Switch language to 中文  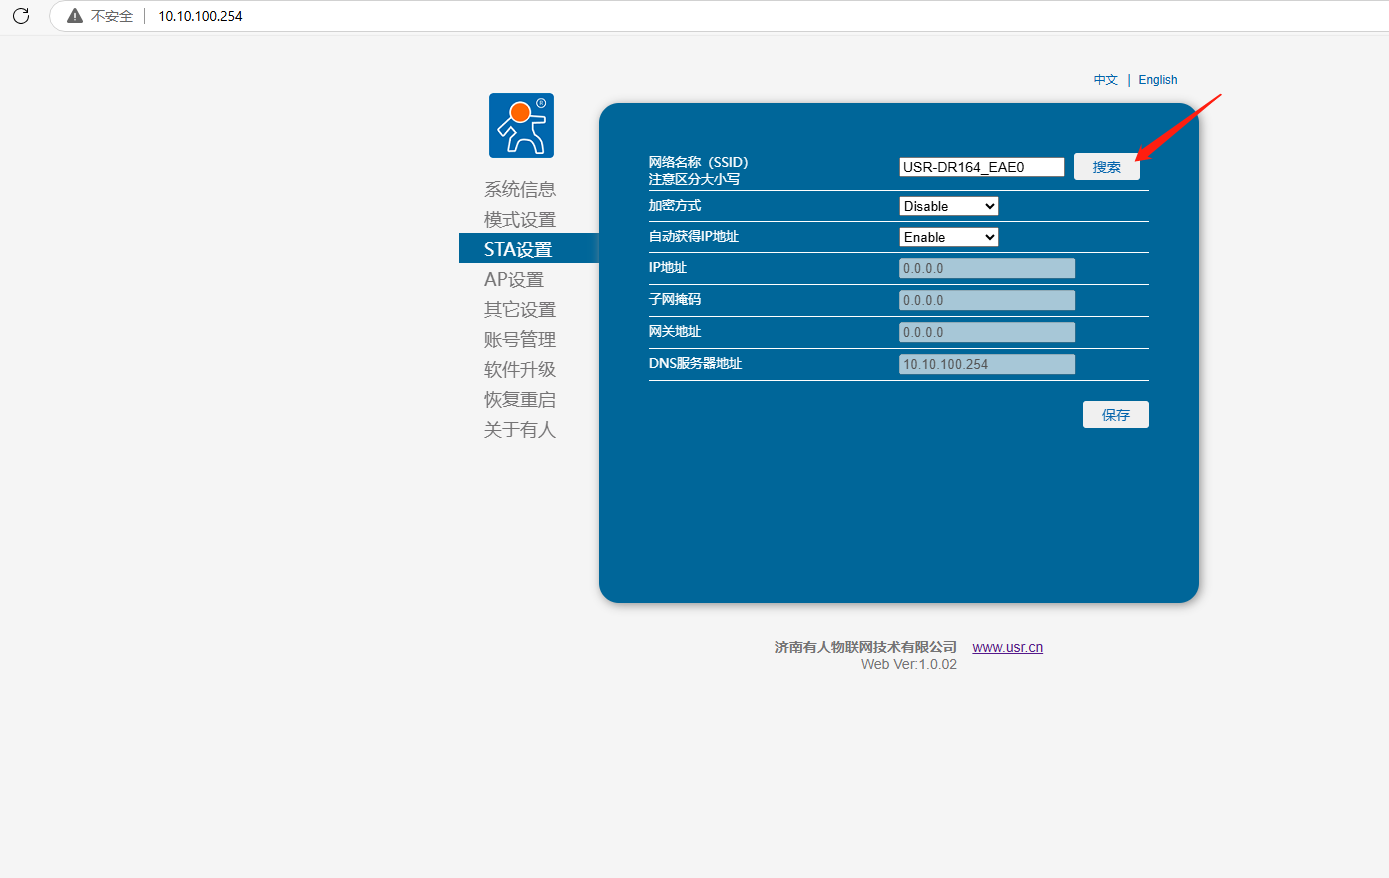click(1105, 80)
